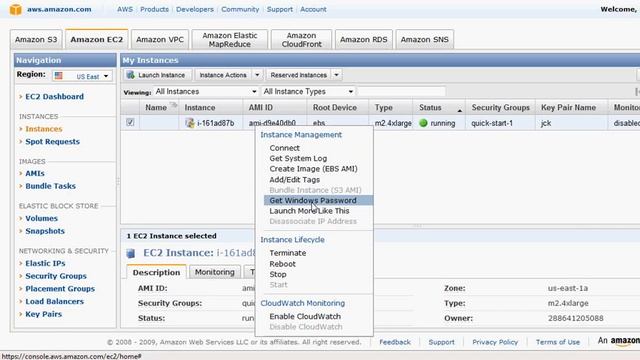Open Instances in the navigation panel
Image resolution: width=640 pixels, height=360 pixels.
44,129
